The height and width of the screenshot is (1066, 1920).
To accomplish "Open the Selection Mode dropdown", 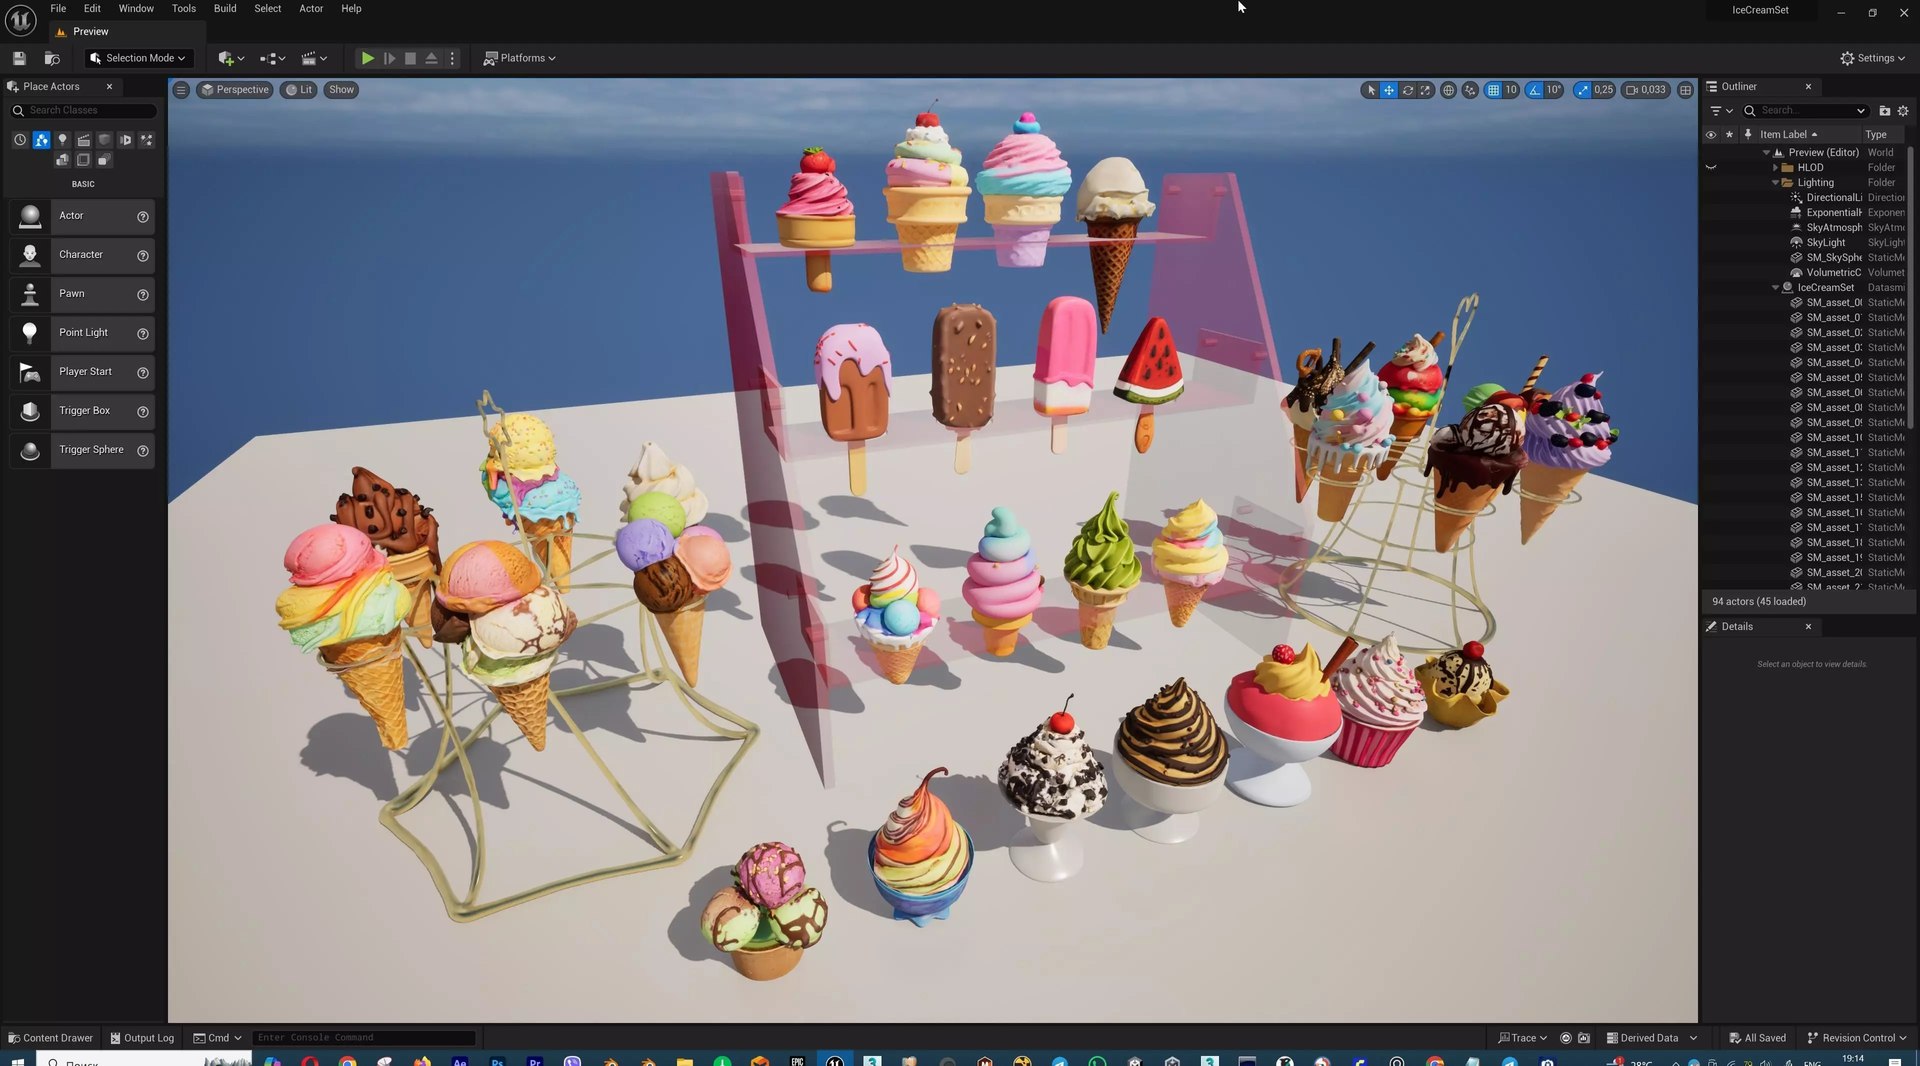I will (137, 58).
